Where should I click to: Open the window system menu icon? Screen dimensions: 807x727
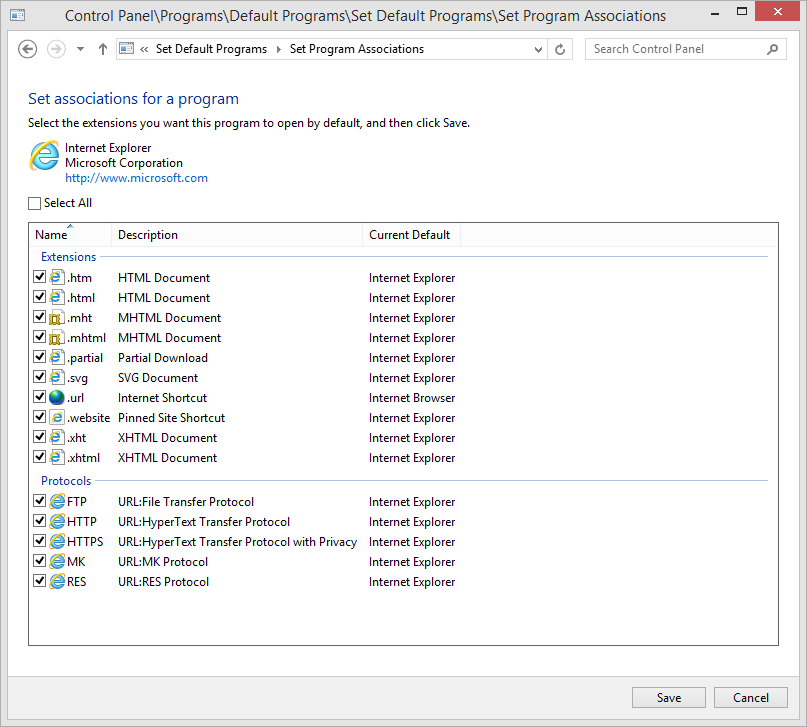coord(17,15)
